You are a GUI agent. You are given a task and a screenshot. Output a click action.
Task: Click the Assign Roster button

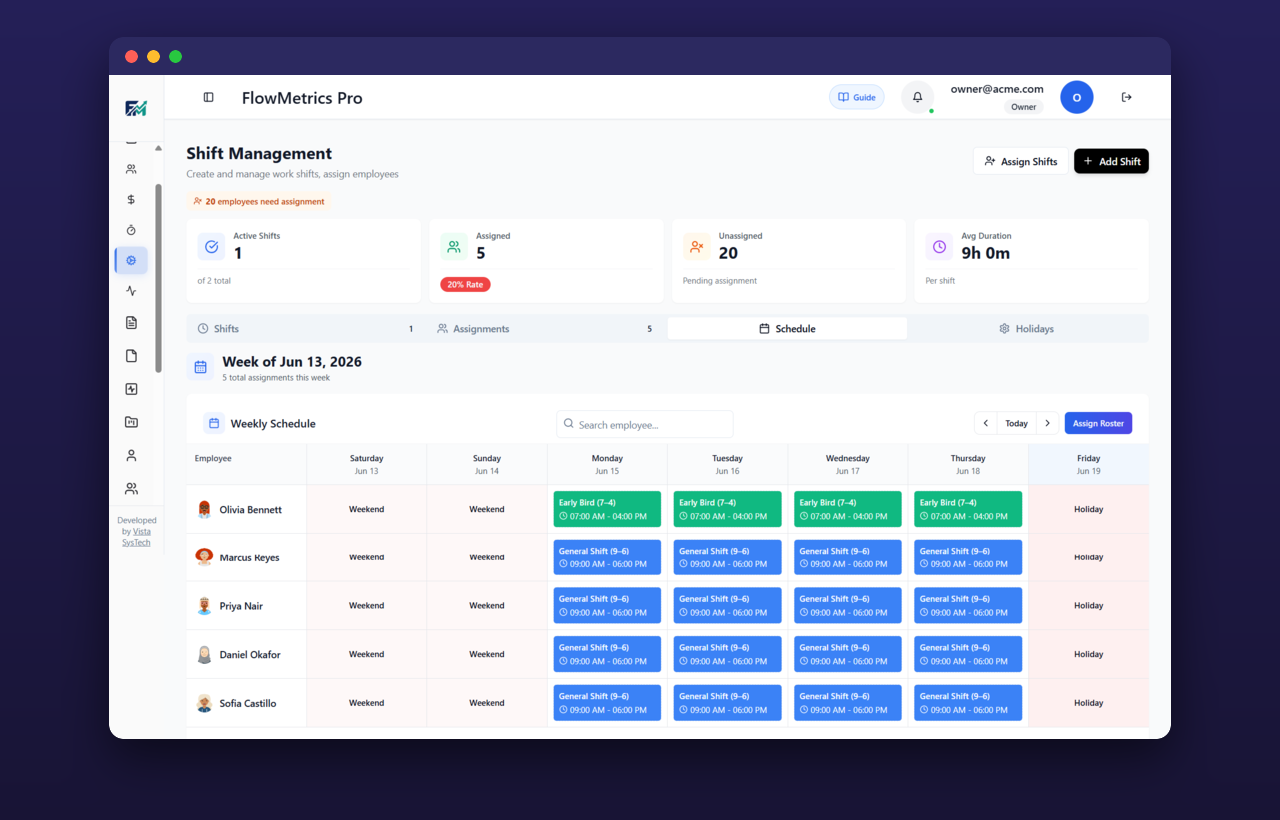coord(1098,423)
